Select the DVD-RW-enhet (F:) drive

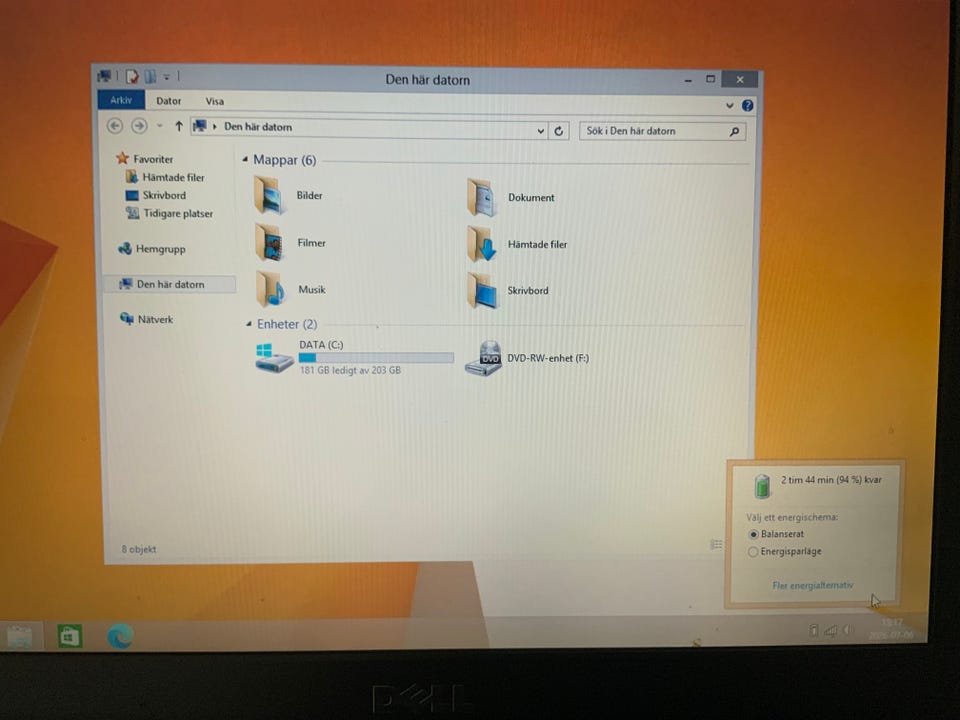pyautogui.click(x=527, y=358)
